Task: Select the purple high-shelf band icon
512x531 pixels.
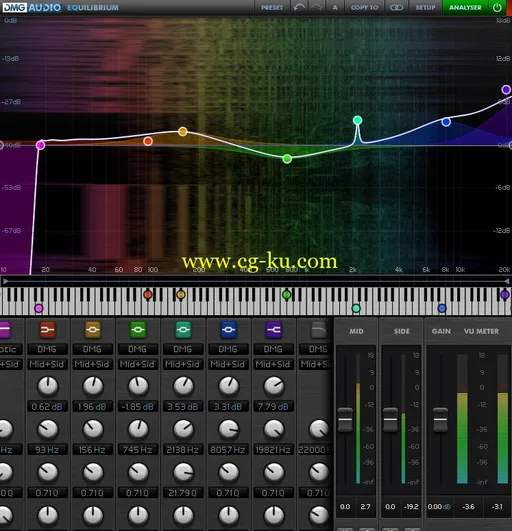Action: (x=274, y=330)
